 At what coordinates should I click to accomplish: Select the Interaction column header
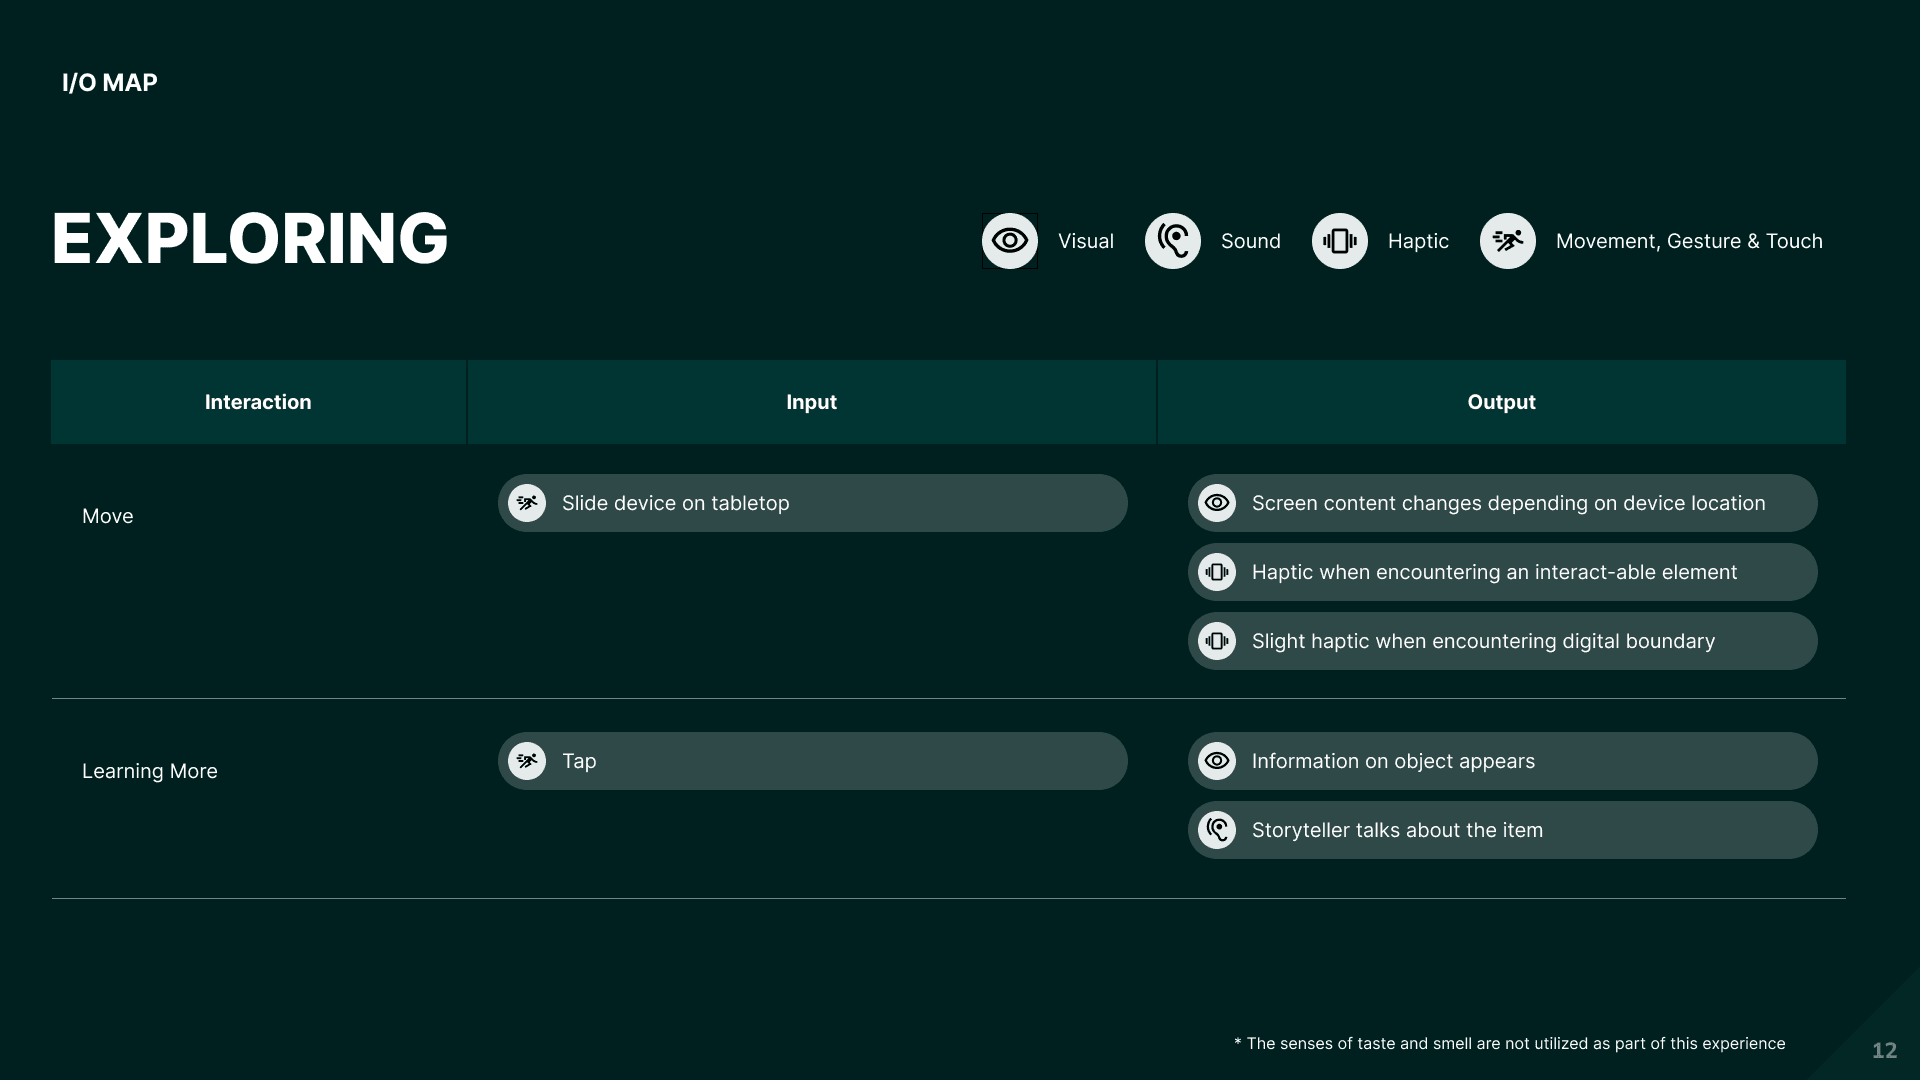pyautogui.click(x=258, y=402)
